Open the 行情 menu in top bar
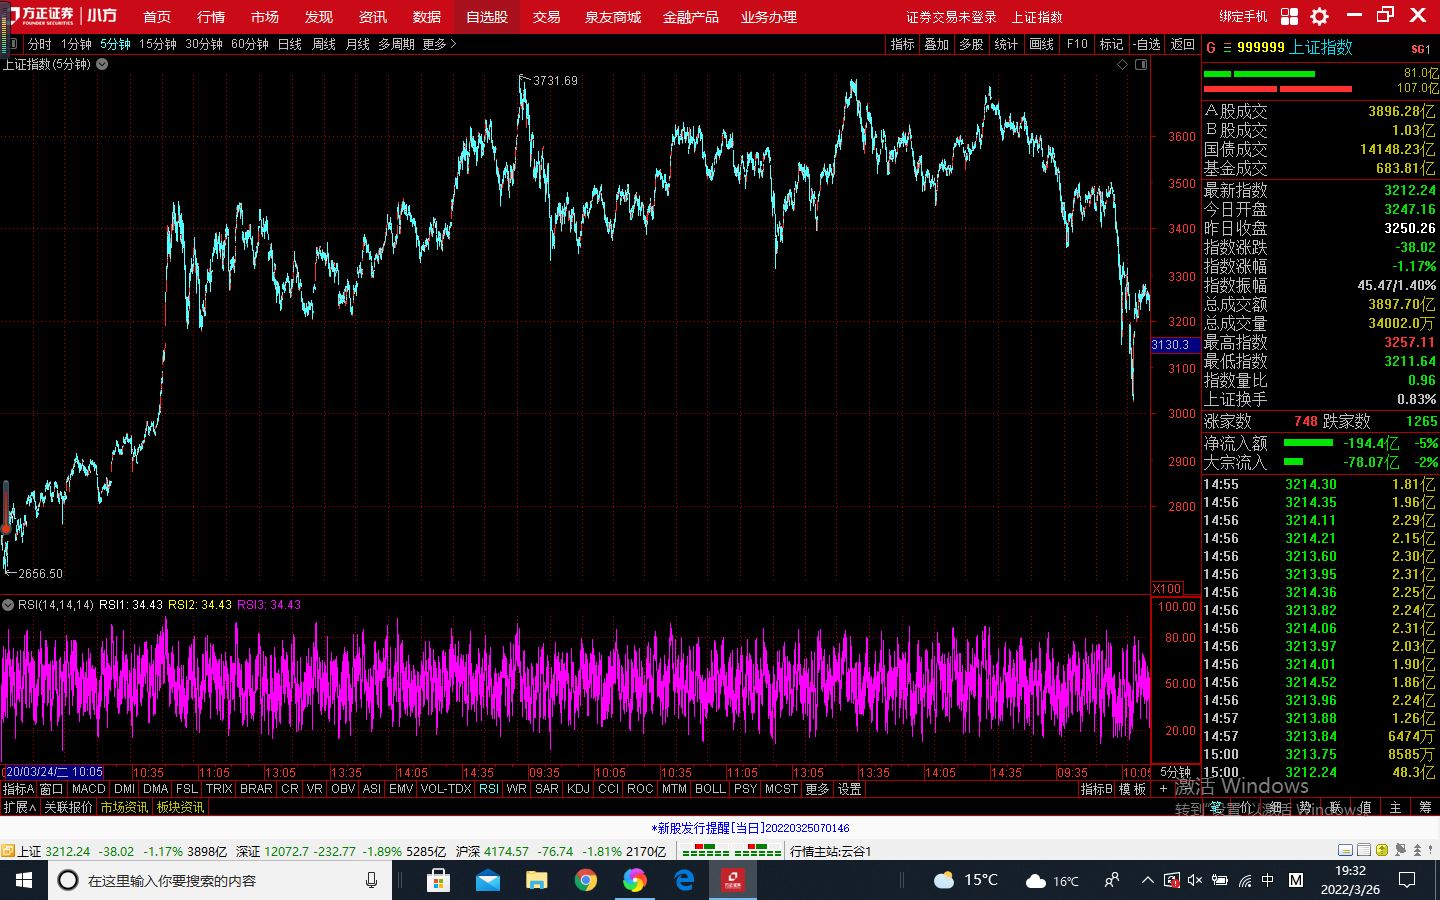Viewport: 1440px width, 900px height. [210, 17]
